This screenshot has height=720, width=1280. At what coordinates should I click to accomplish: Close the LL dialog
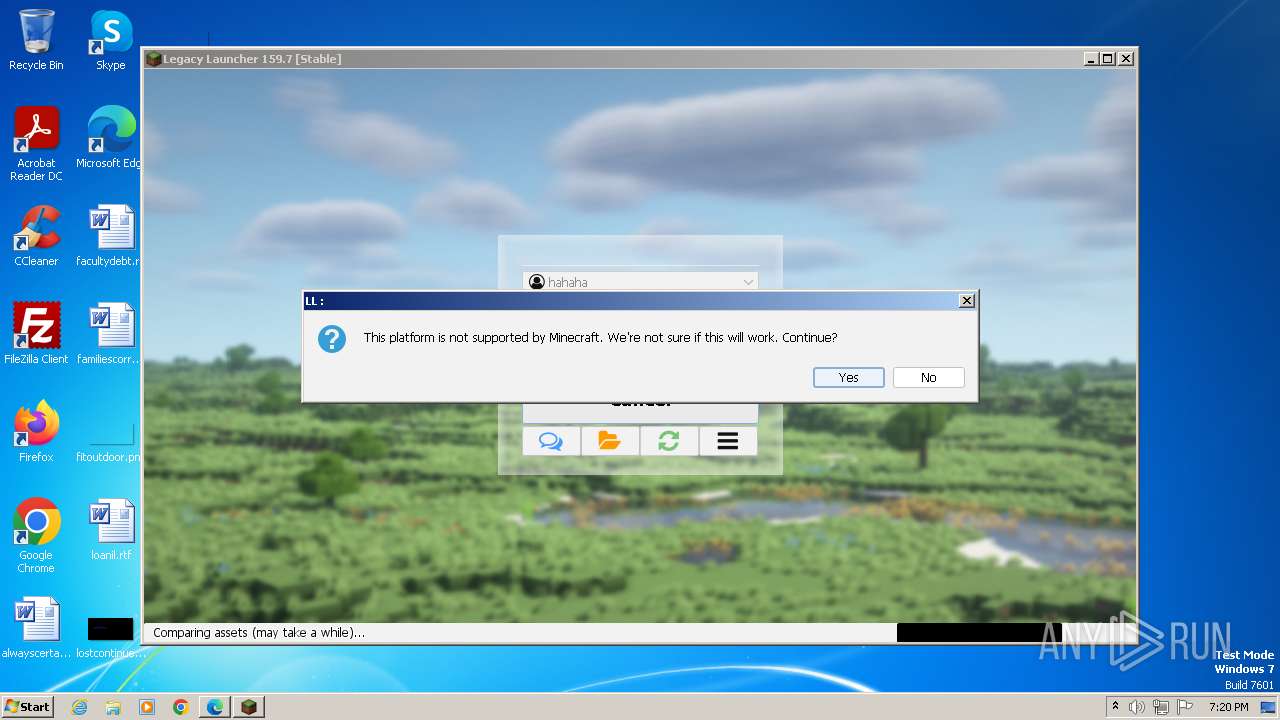966,301
